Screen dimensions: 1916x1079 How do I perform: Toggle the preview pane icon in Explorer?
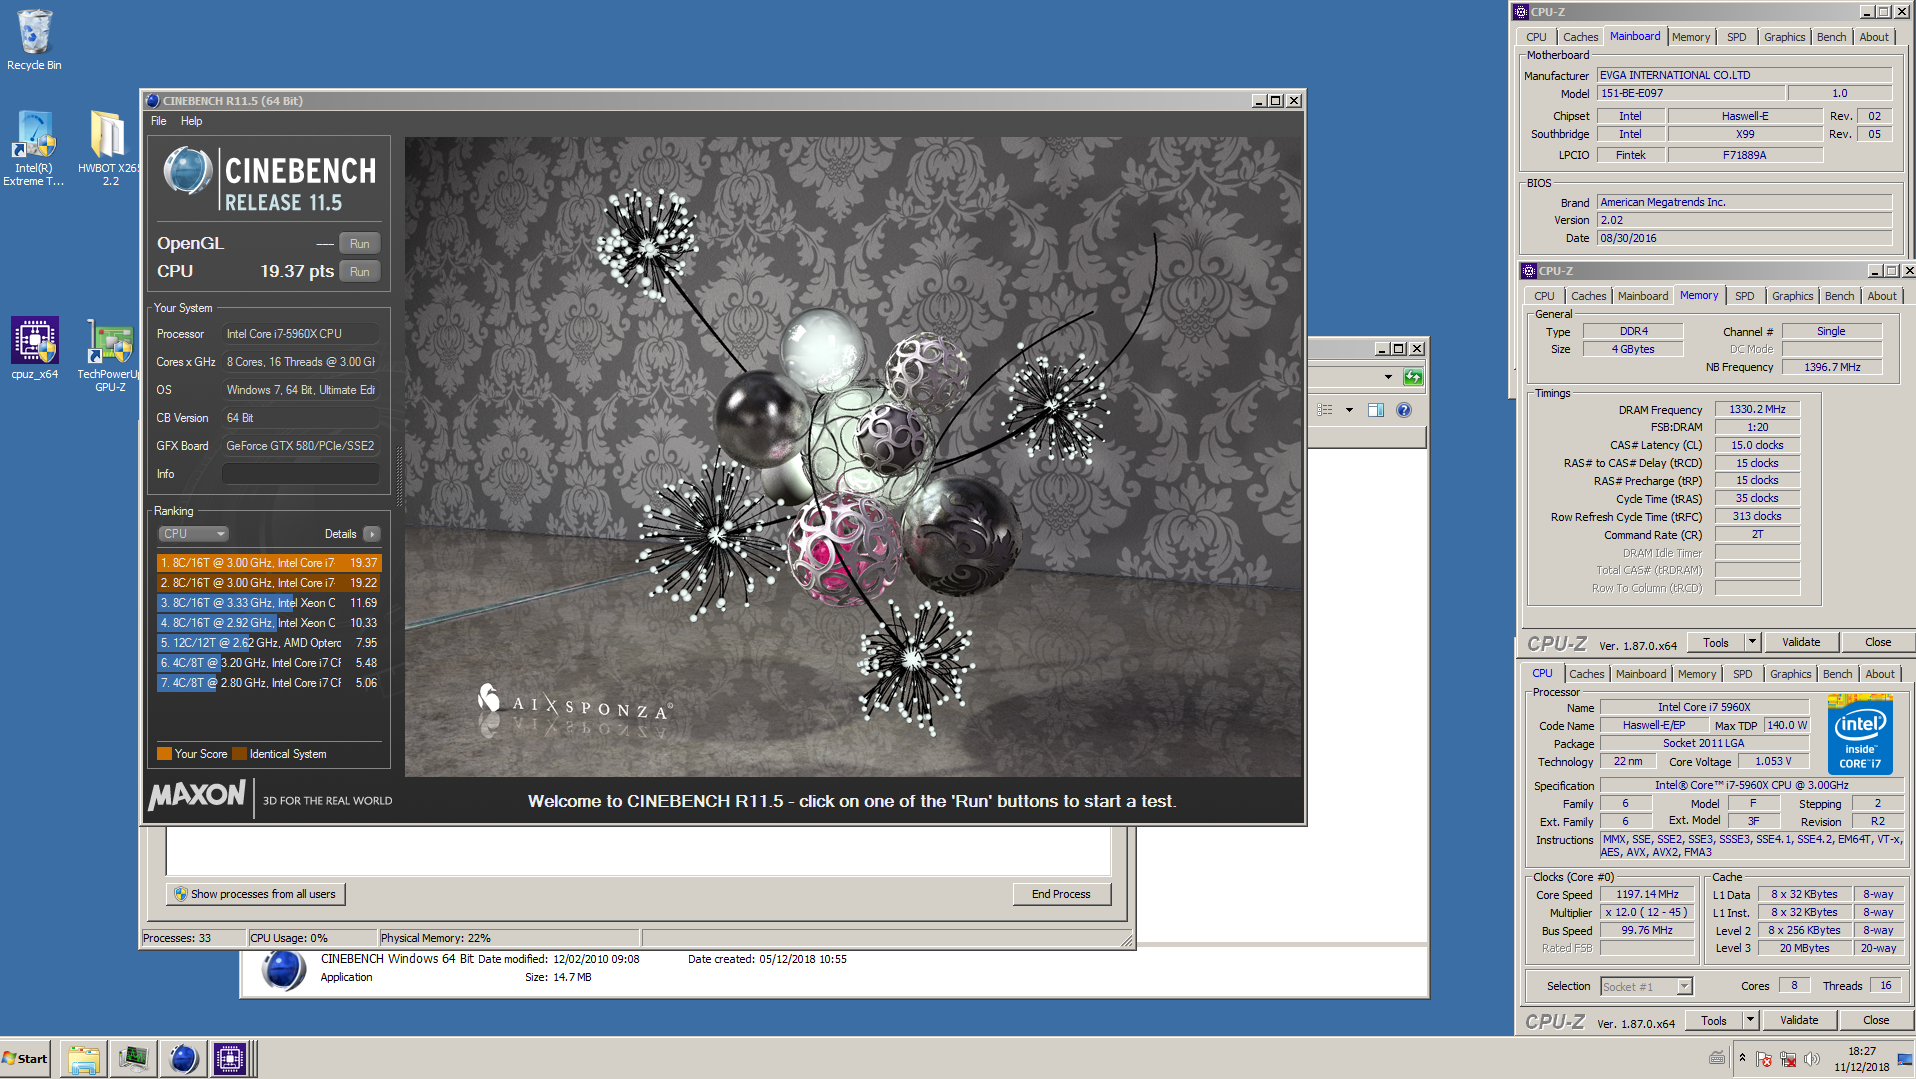click(1376, 410)
